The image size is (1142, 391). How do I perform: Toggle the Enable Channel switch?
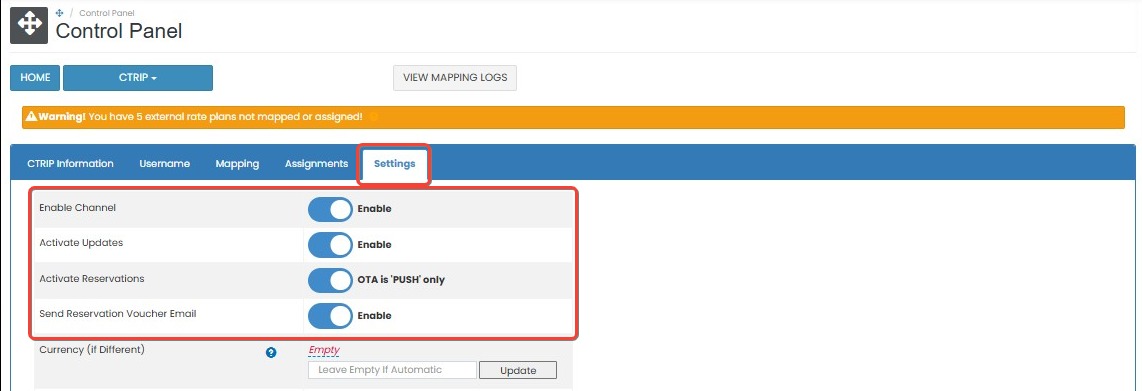(330, 209)
